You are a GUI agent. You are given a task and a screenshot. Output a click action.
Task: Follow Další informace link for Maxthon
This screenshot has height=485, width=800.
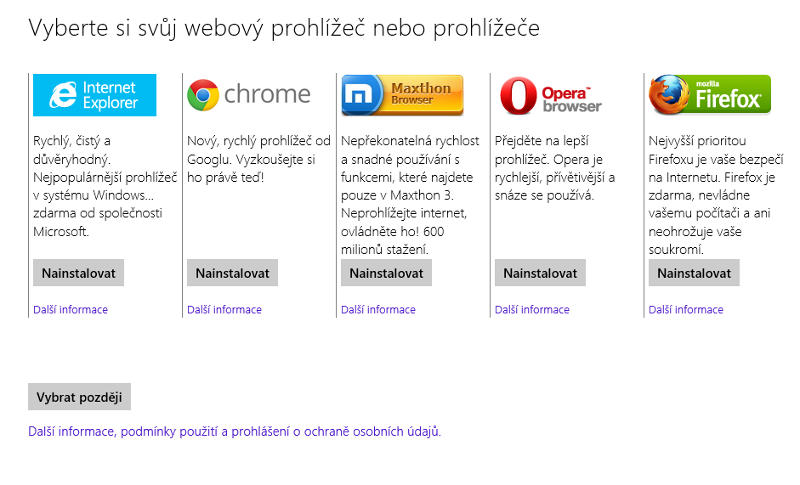pos(378,310)
